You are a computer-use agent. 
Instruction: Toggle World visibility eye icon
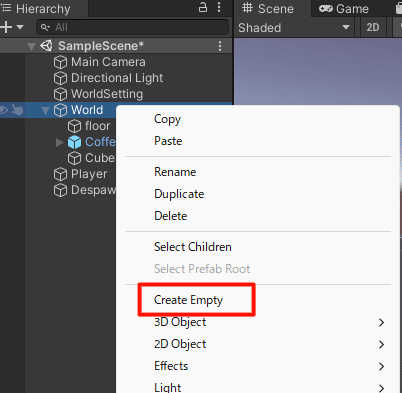tap(4, 110)
